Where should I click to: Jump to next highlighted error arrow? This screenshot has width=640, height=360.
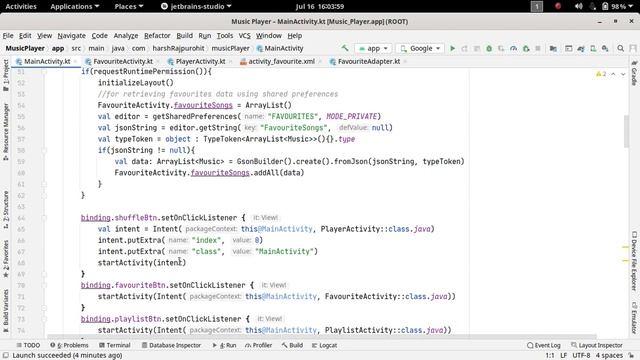tap(623, 74)
